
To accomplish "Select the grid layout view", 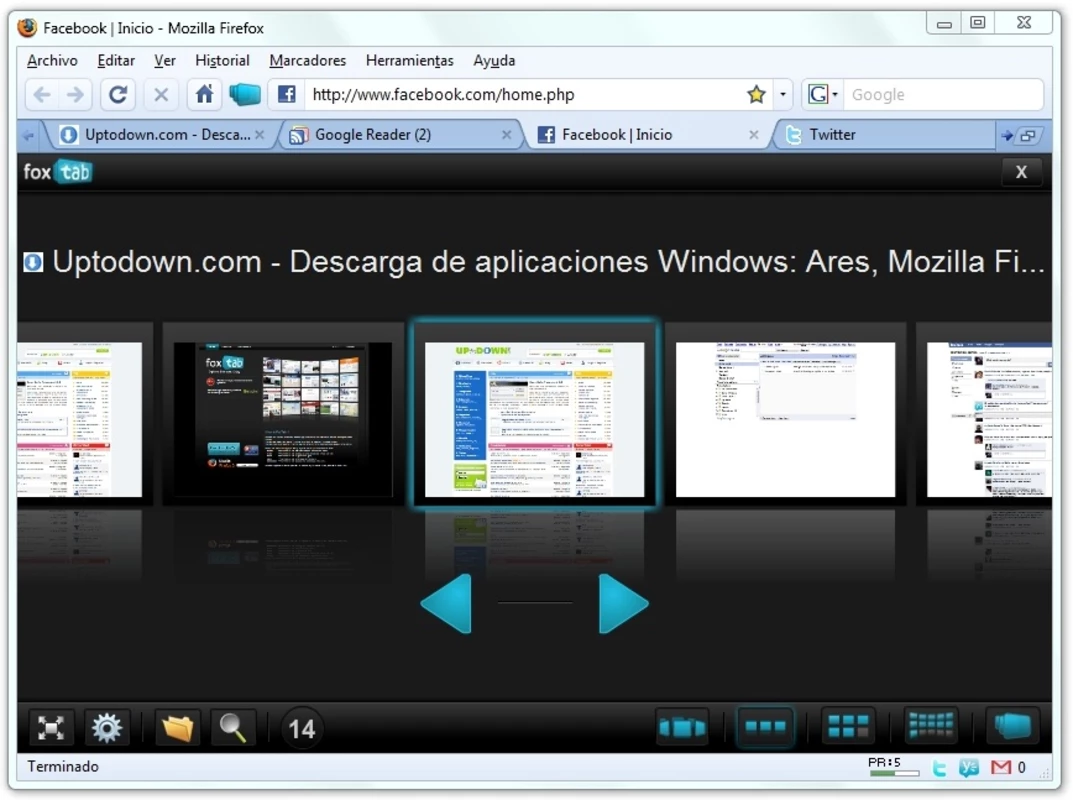I will pos(848,727).
